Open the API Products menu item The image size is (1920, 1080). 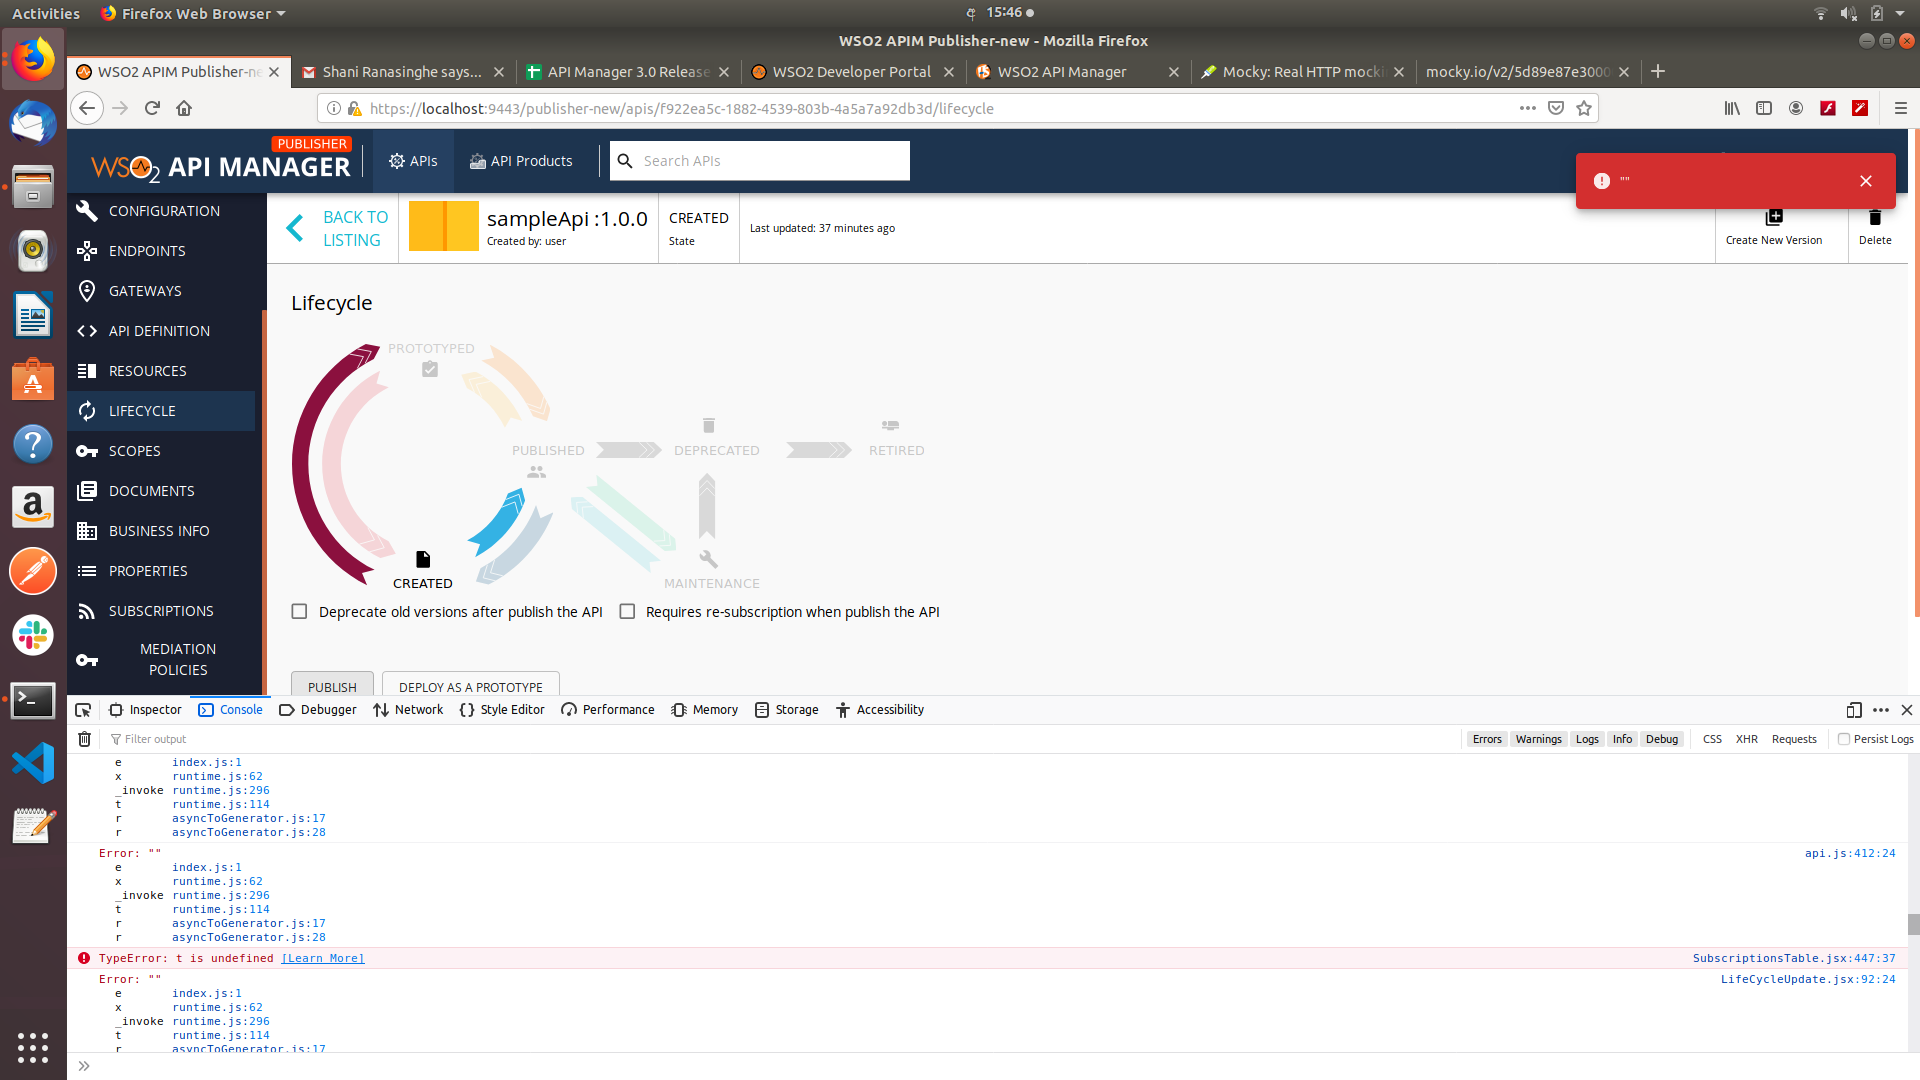click(x=521, y=161)
